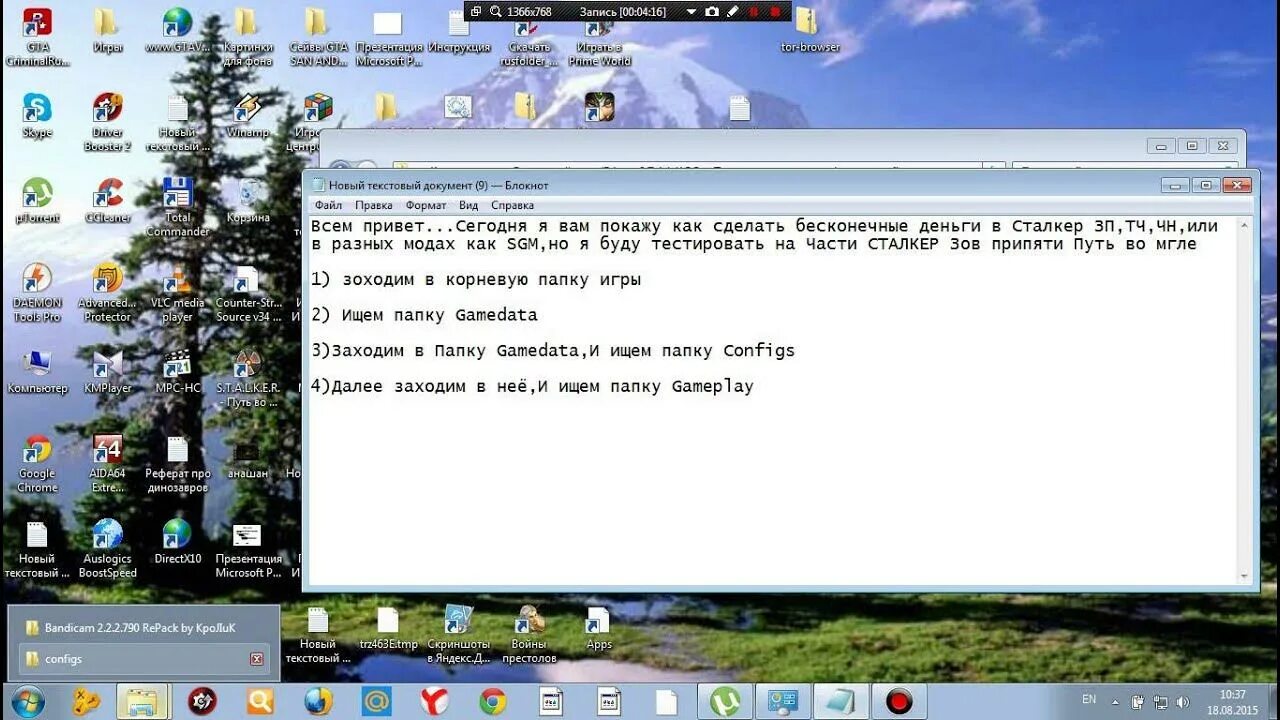The width and height of the screenshot is (1280, 720).
Task: Click the magnifier next to 1366x768 in the Bandicam bar
Action: 495,11
